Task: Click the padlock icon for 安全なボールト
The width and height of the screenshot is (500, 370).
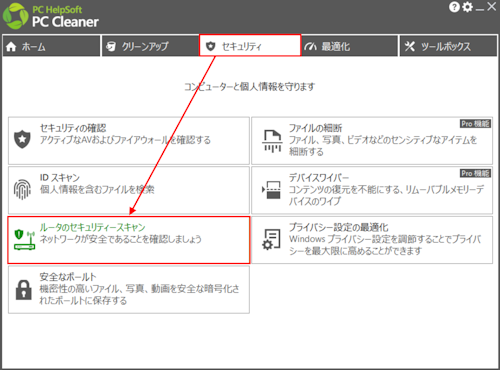Action: 24,289
